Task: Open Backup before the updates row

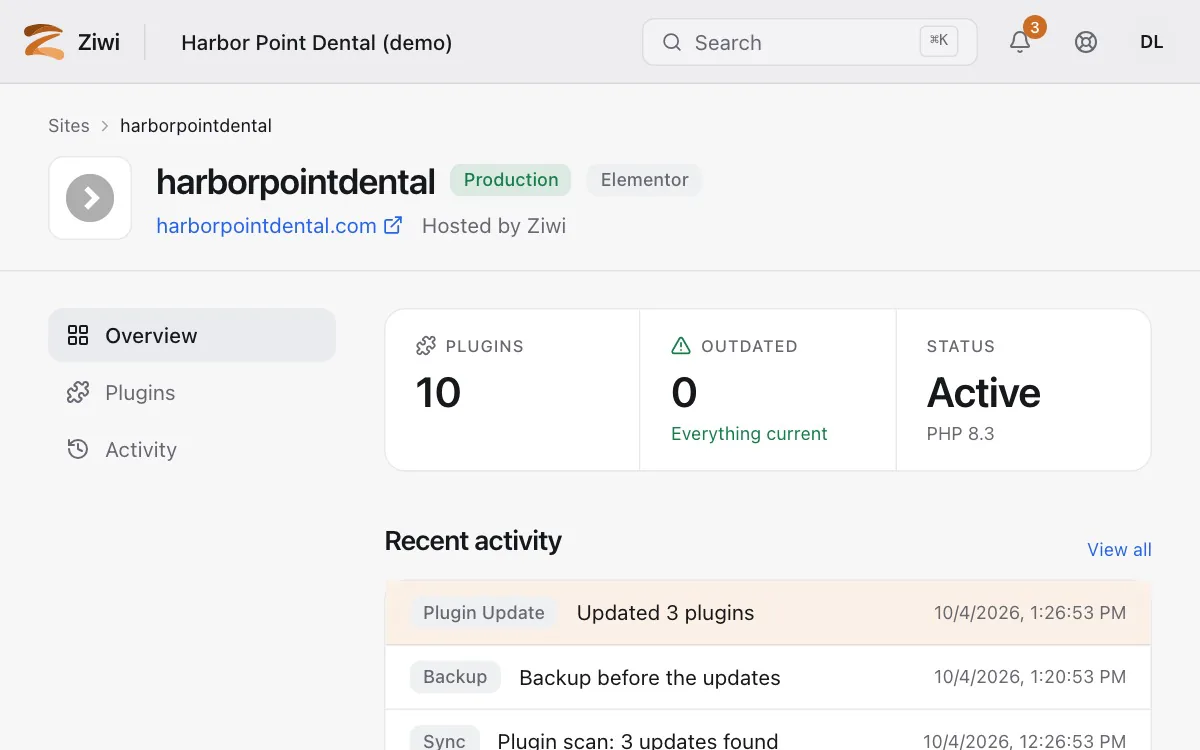Action: click(x=768, y=677)
